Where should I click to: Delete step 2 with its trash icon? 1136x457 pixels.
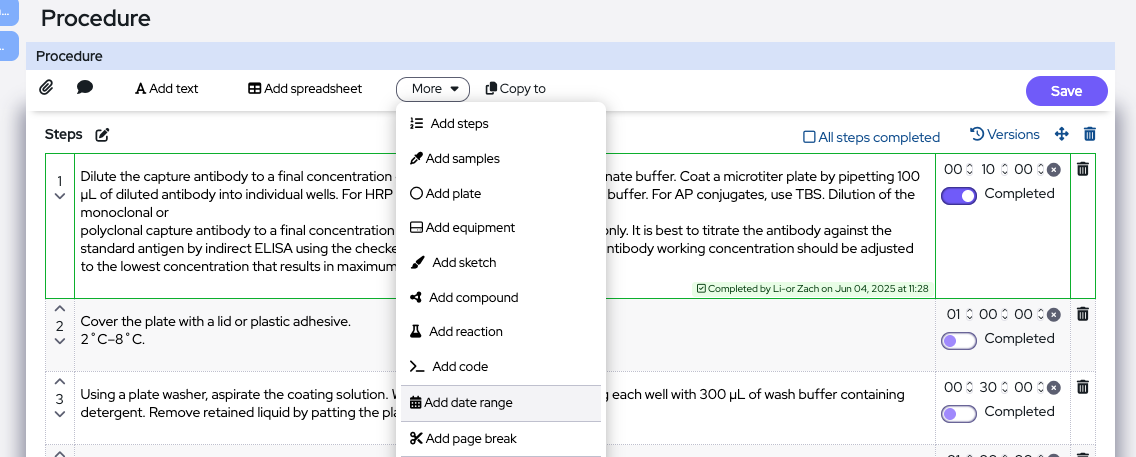tap(1082, 314)
